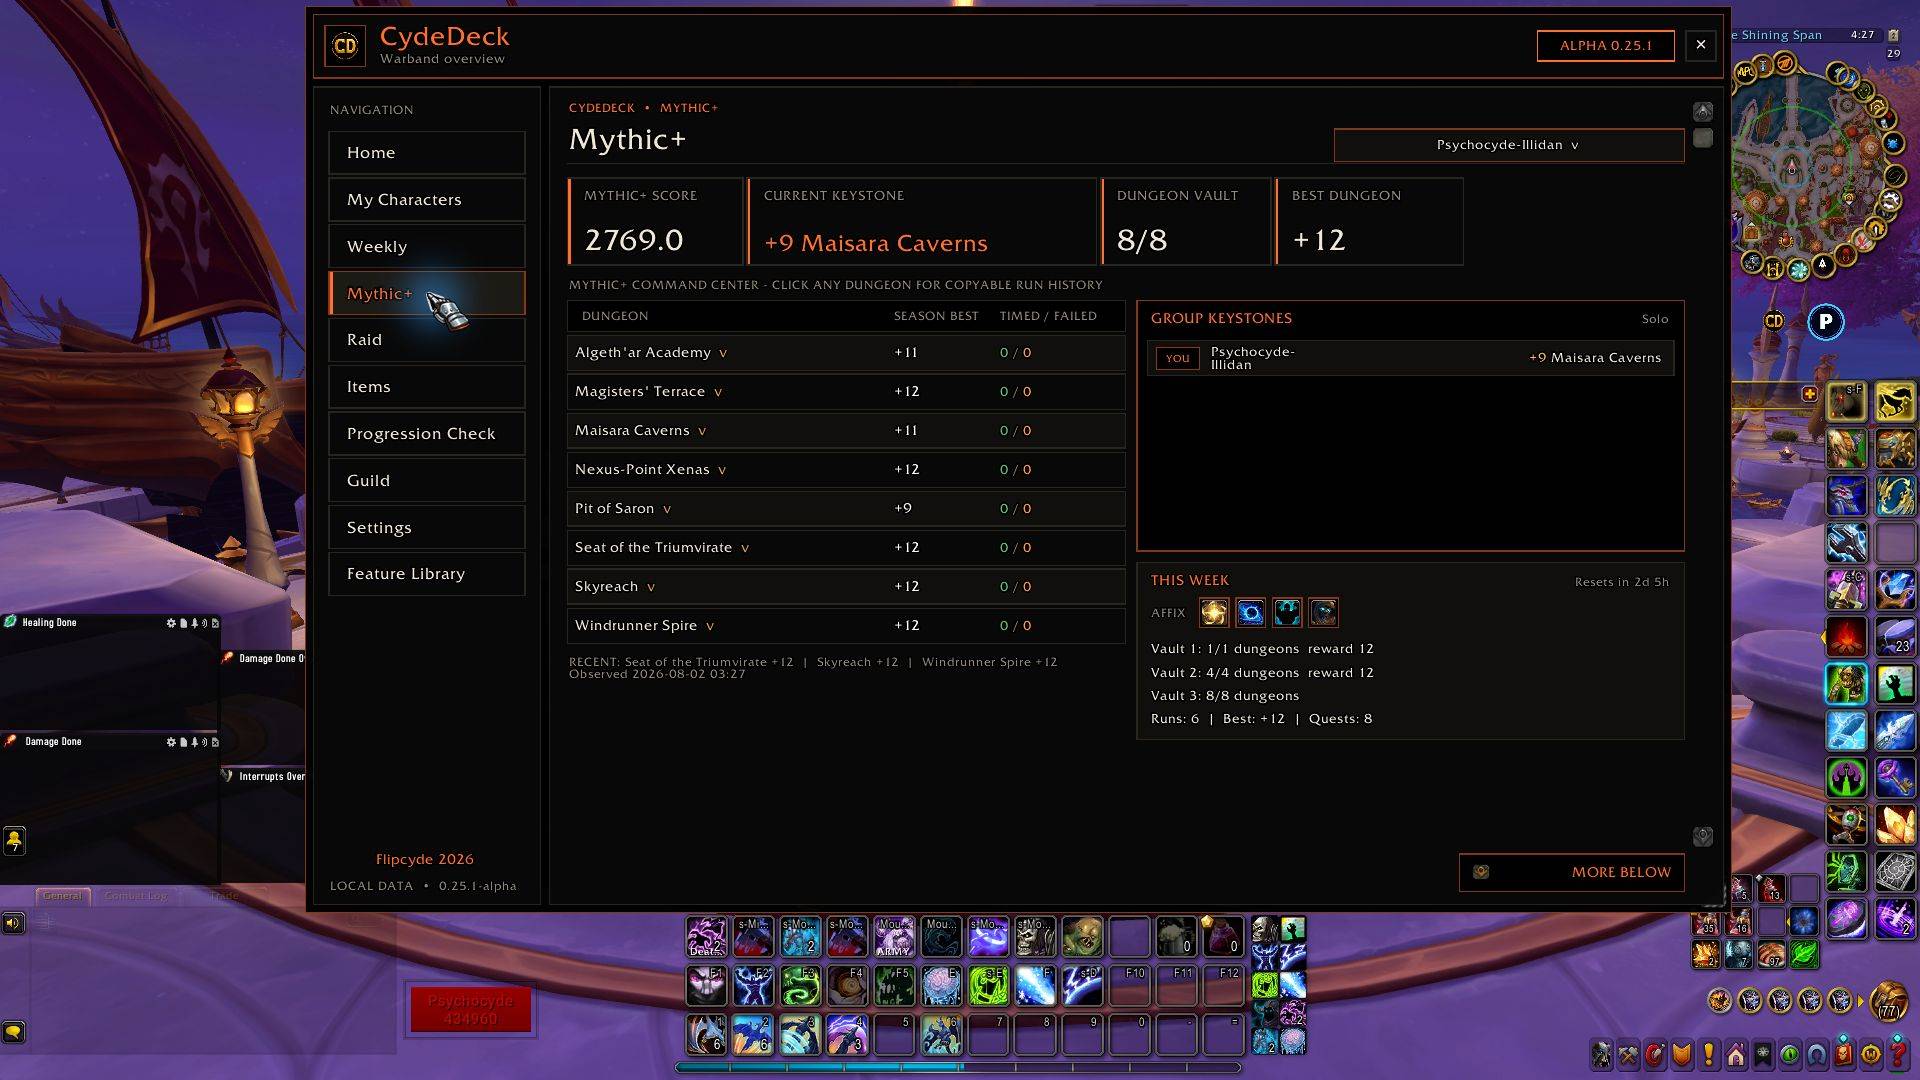Click the CD minimap button below the minimap

(x=1774, y=321)
